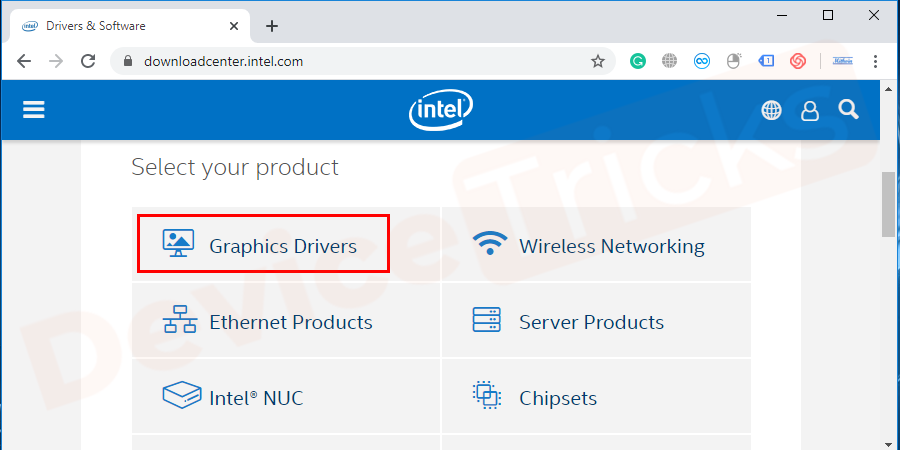Reload the current page
This screenshot has height=450, width=900.
(x=88, y=61)
